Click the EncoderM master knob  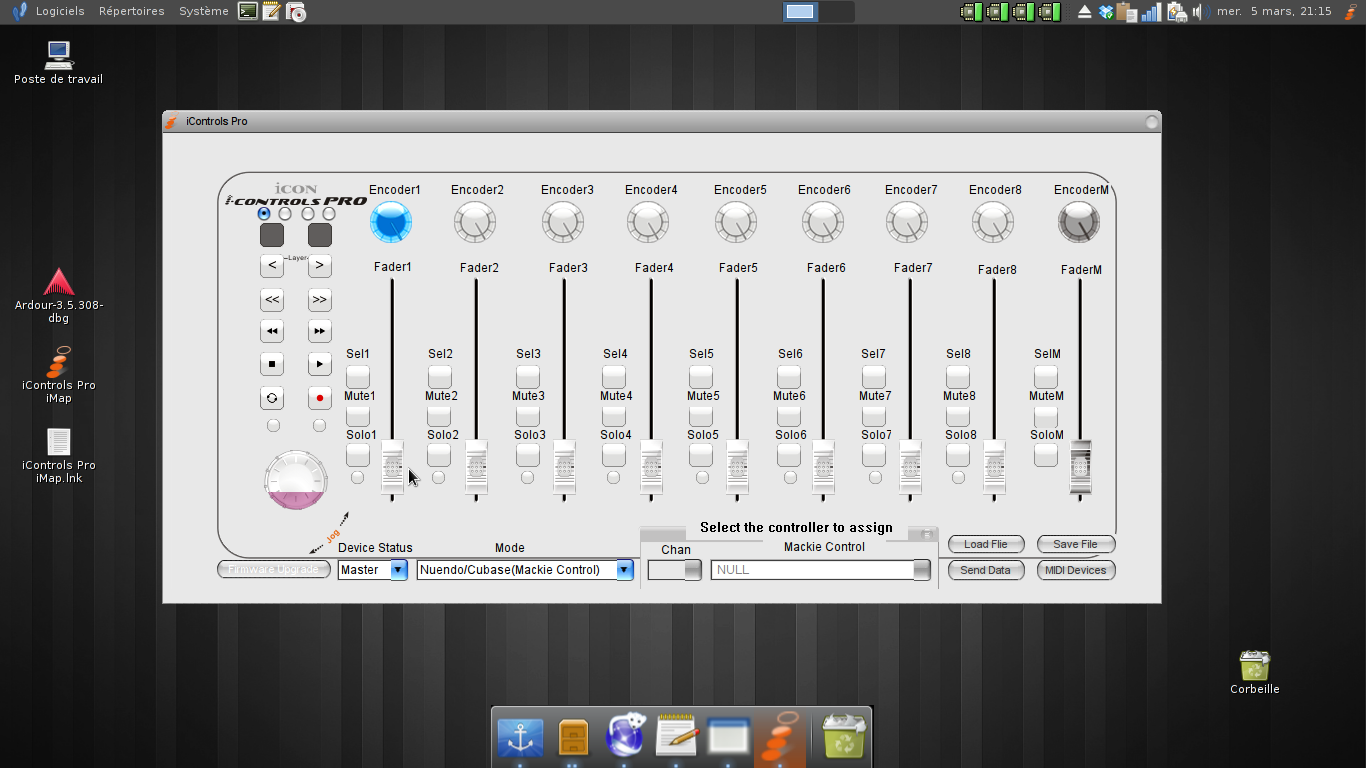point(1079,222)
